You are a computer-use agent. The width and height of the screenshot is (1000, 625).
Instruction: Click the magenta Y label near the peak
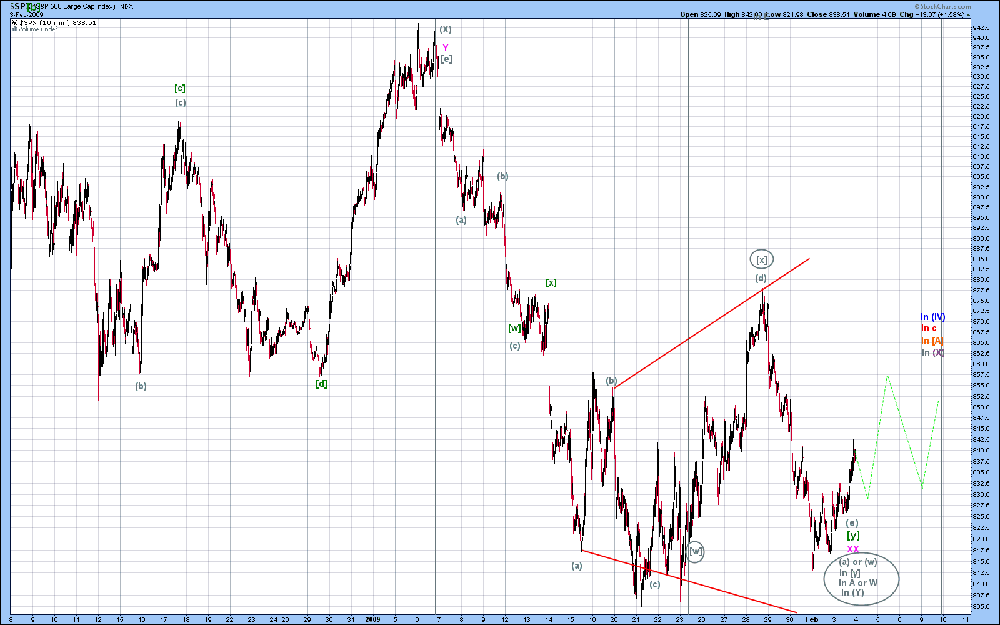[x=445, y=47]
